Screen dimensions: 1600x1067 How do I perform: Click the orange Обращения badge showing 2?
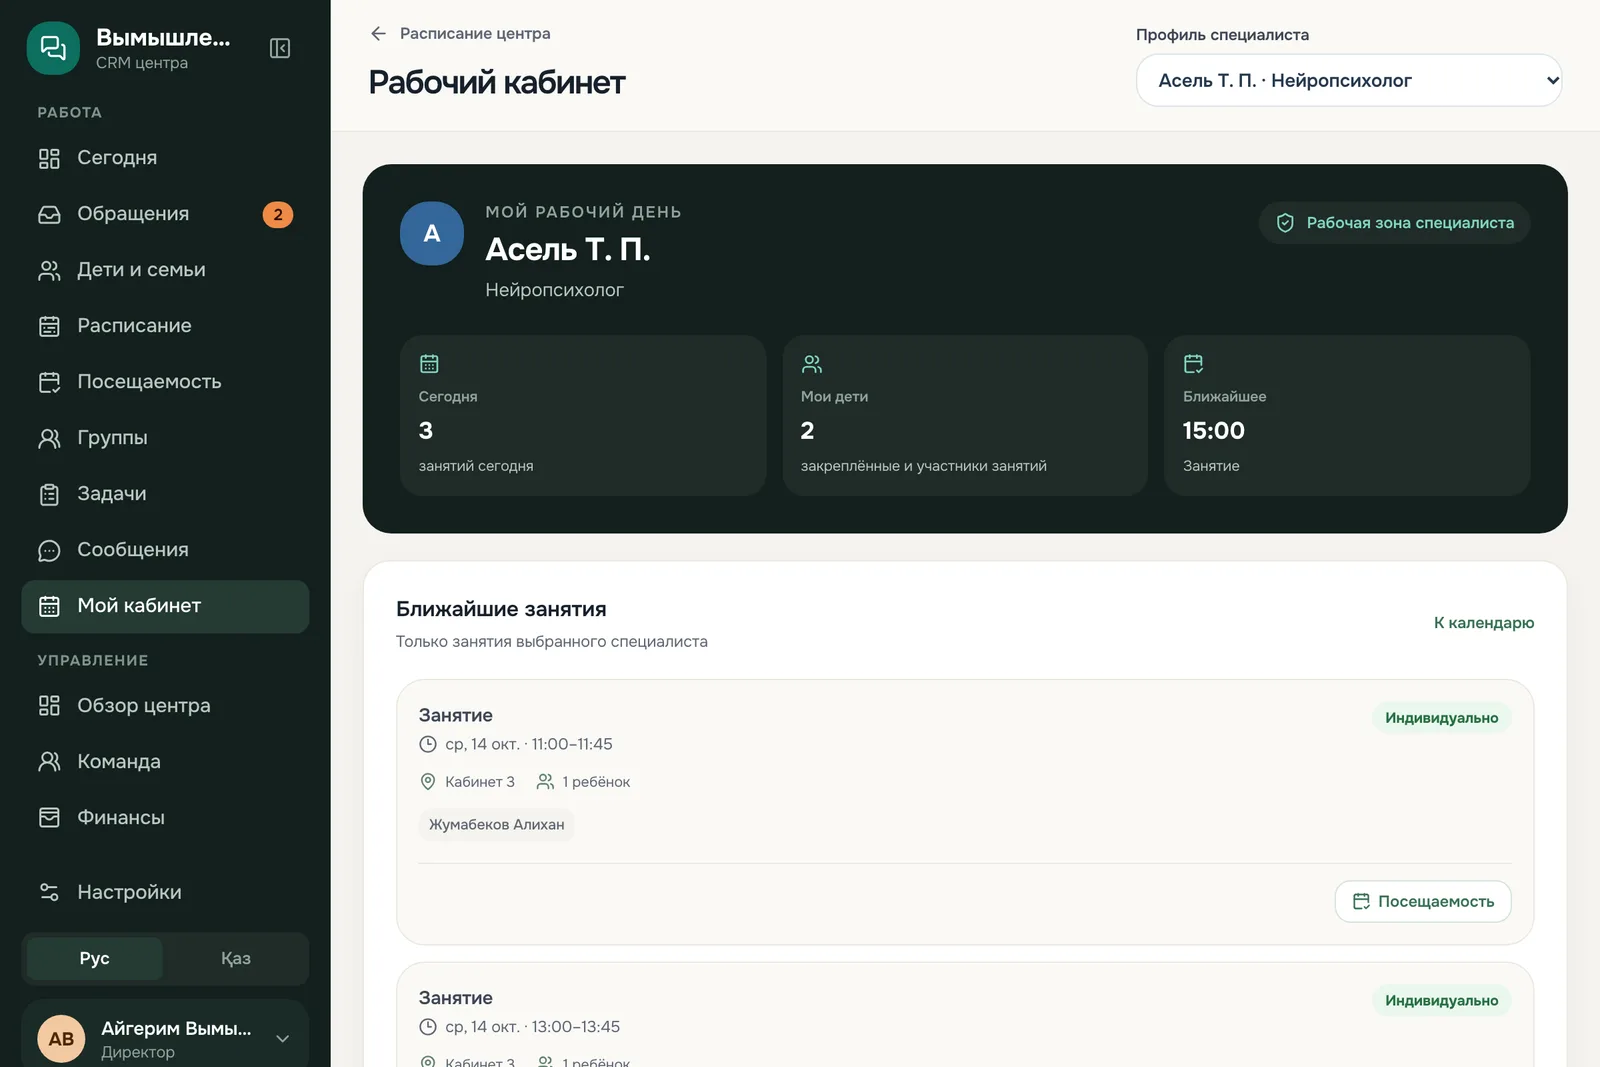(278, 214)
